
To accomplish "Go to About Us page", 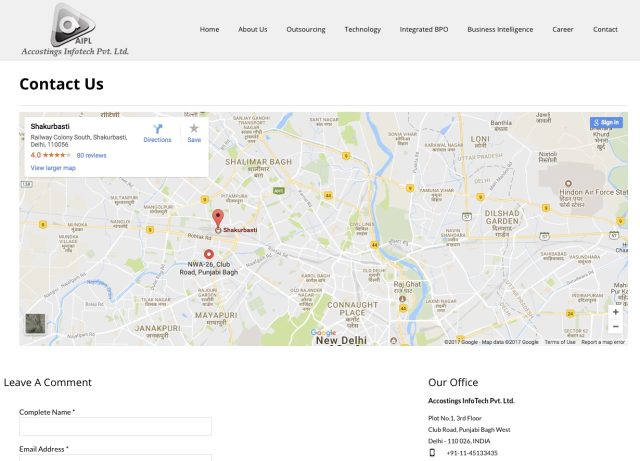I will click(253, 29).
